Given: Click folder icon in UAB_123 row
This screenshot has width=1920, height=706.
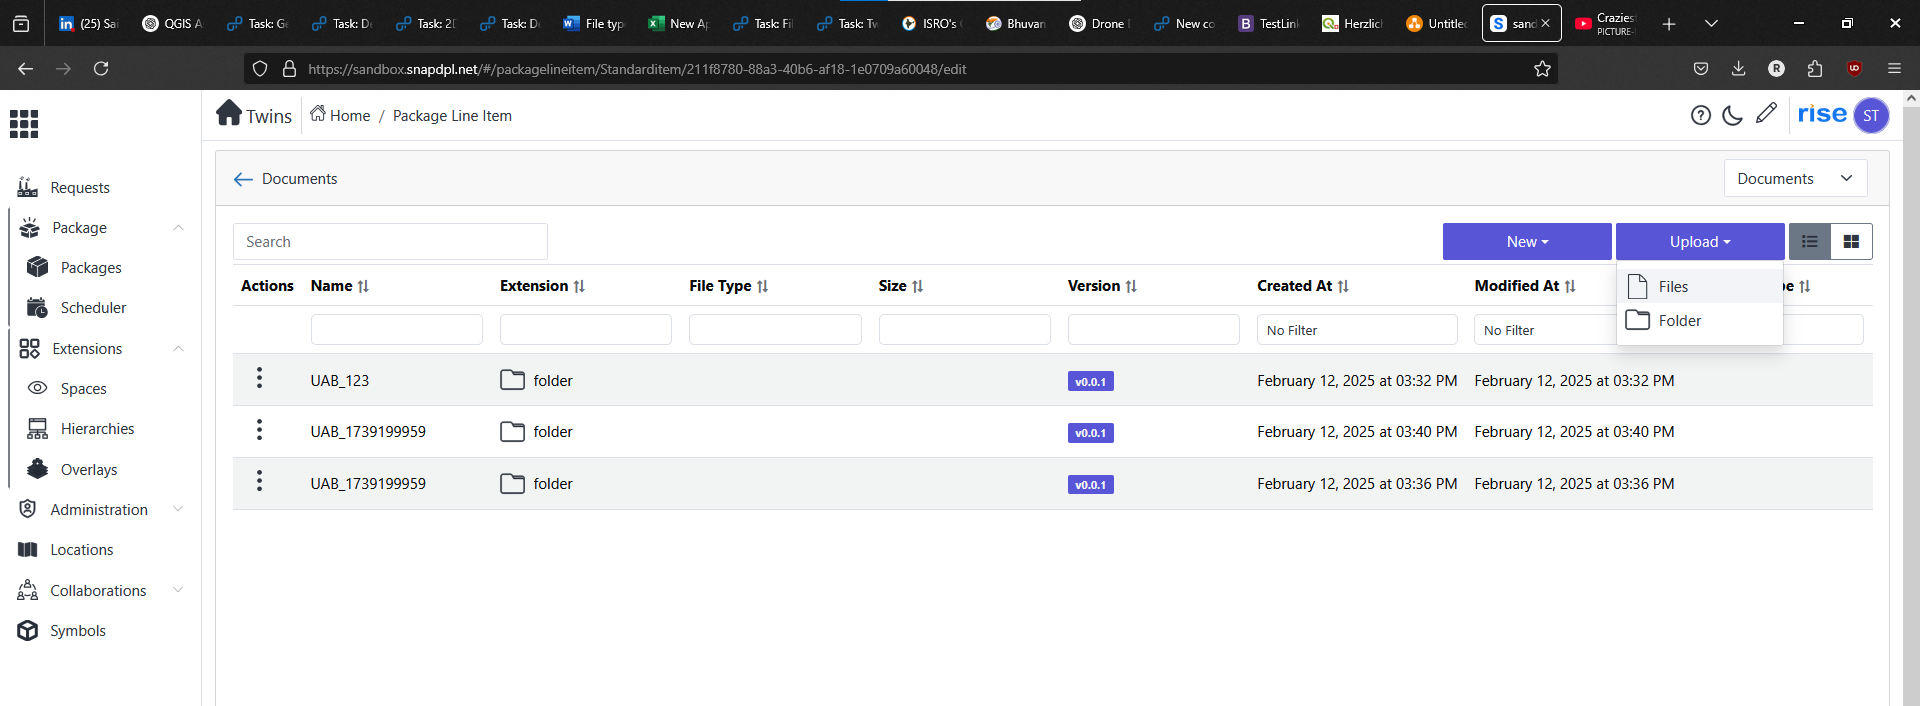Looking at the screenshot, I should [512, 380].
